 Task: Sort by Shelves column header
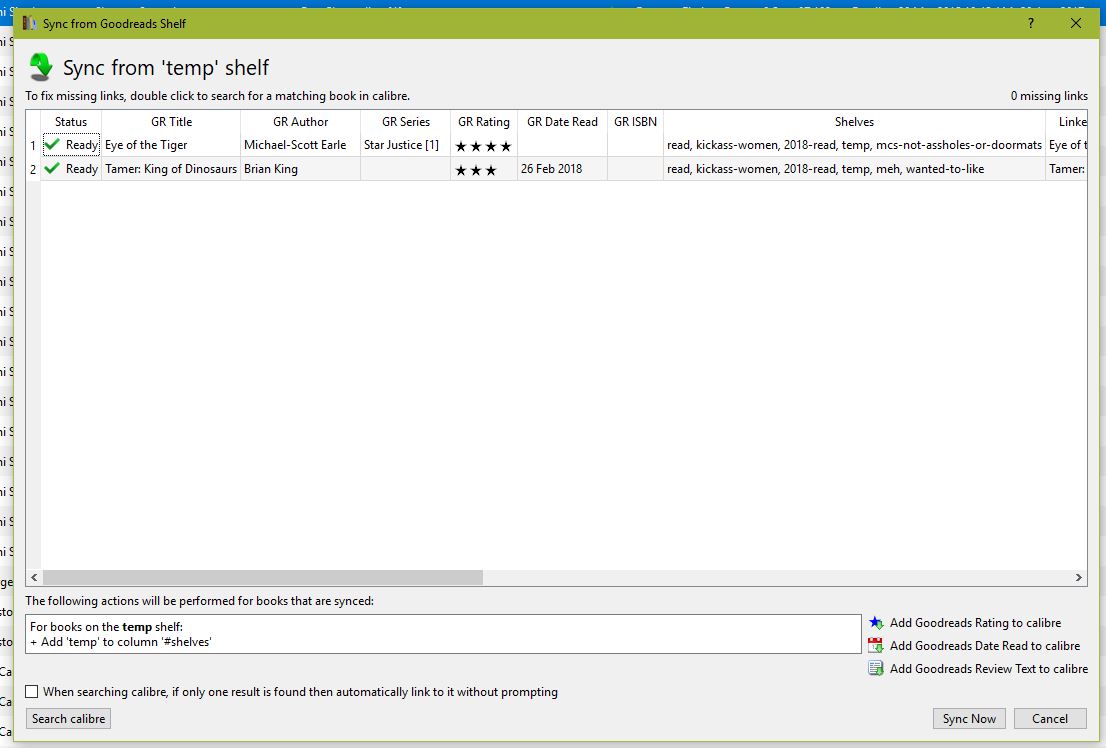pyautogui.click(x=854, y=121)
